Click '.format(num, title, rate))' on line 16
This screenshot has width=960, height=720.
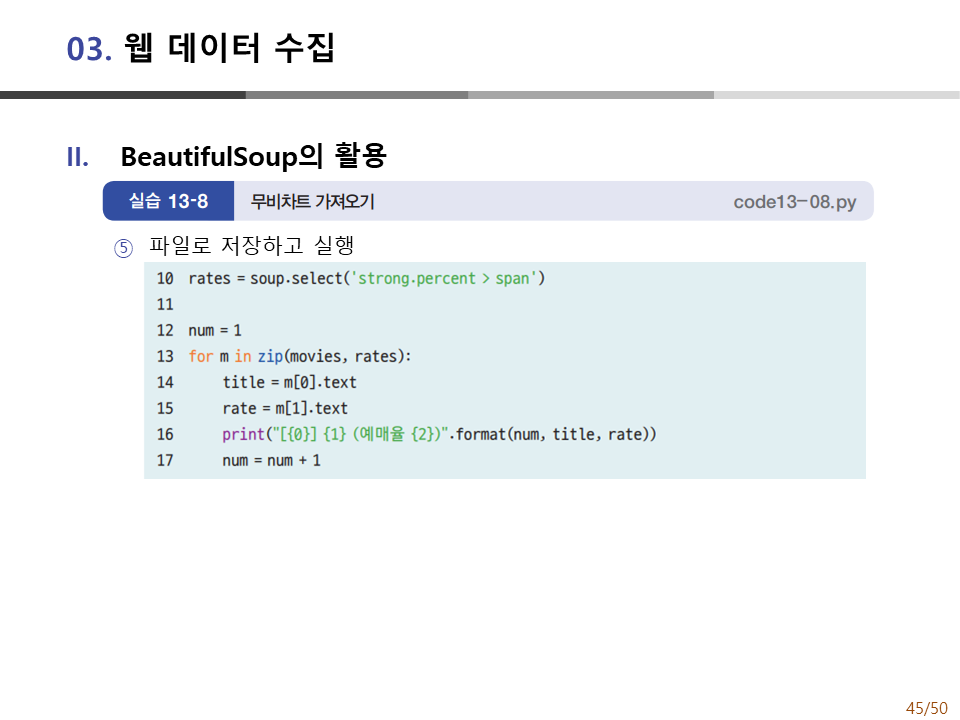click(x=553, y=435)
